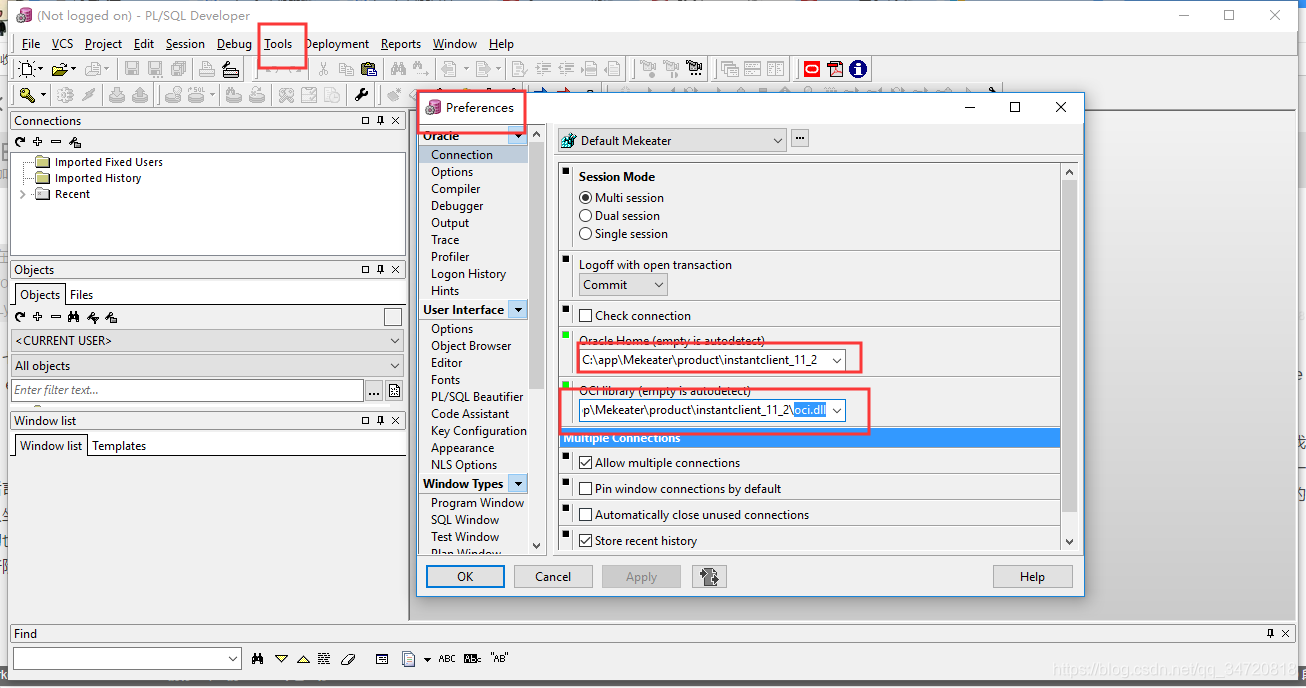This screenshot has height=688, width=1306.
Task: Toggle ABC case sensitive search option
Action: (447, 659)
